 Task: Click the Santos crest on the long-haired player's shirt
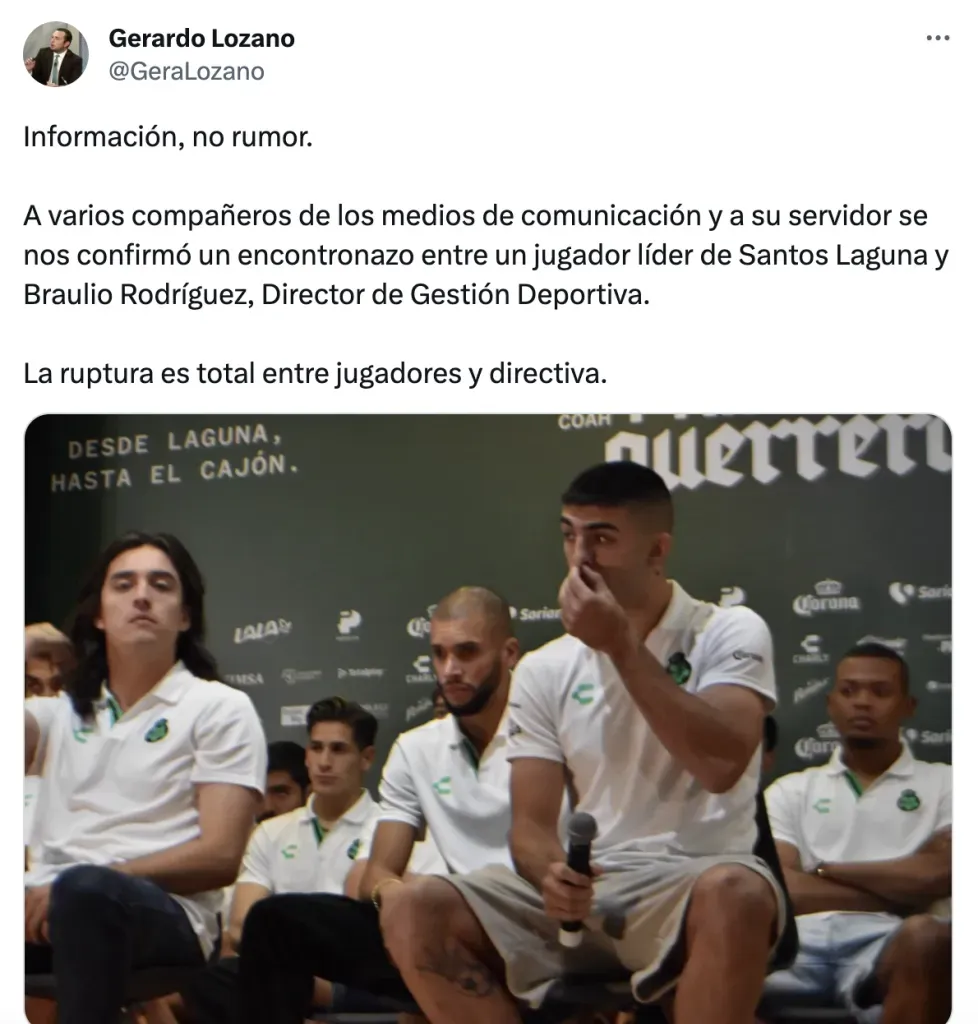click(156, 730)
